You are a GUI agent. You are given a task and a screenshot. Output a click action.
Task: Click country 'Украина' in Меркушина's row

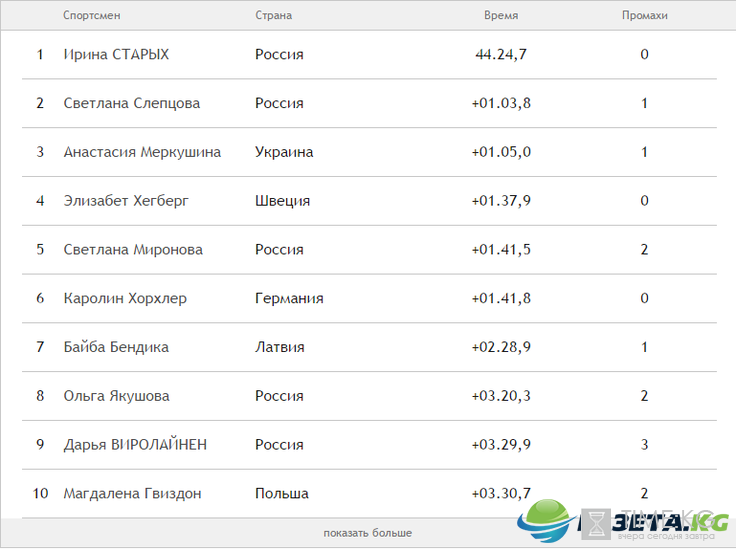(284, 152)
